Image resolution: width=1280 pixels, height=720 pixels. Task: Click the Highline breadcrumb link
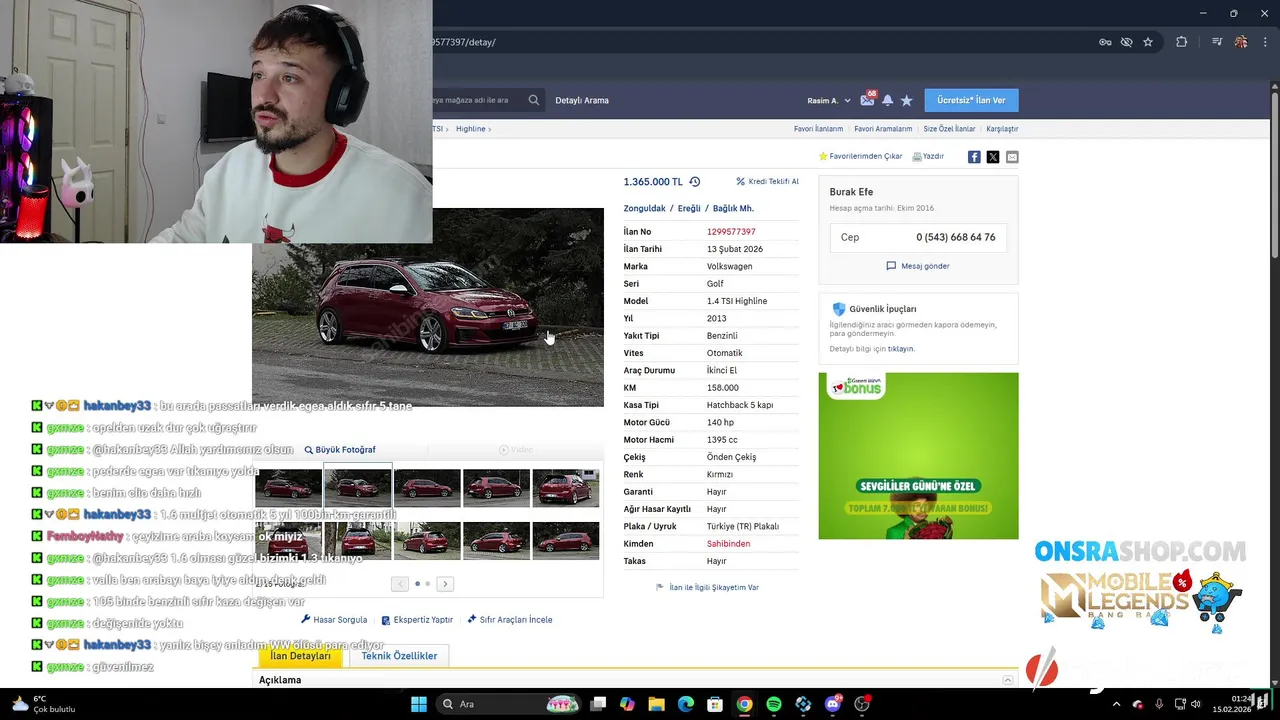471,129
